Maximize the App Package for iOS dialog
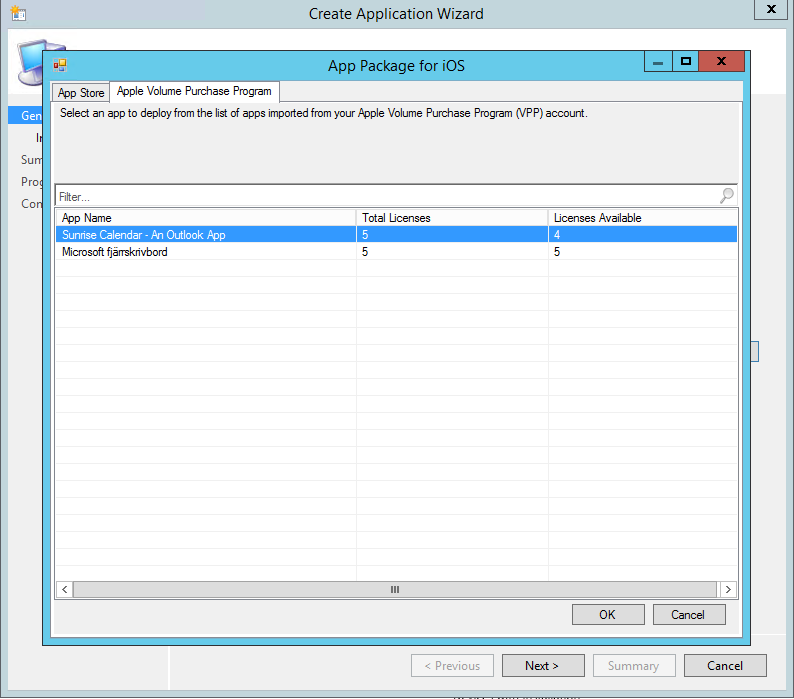The height and width of the screenshot is (699, 794). (x=686, y=62)
